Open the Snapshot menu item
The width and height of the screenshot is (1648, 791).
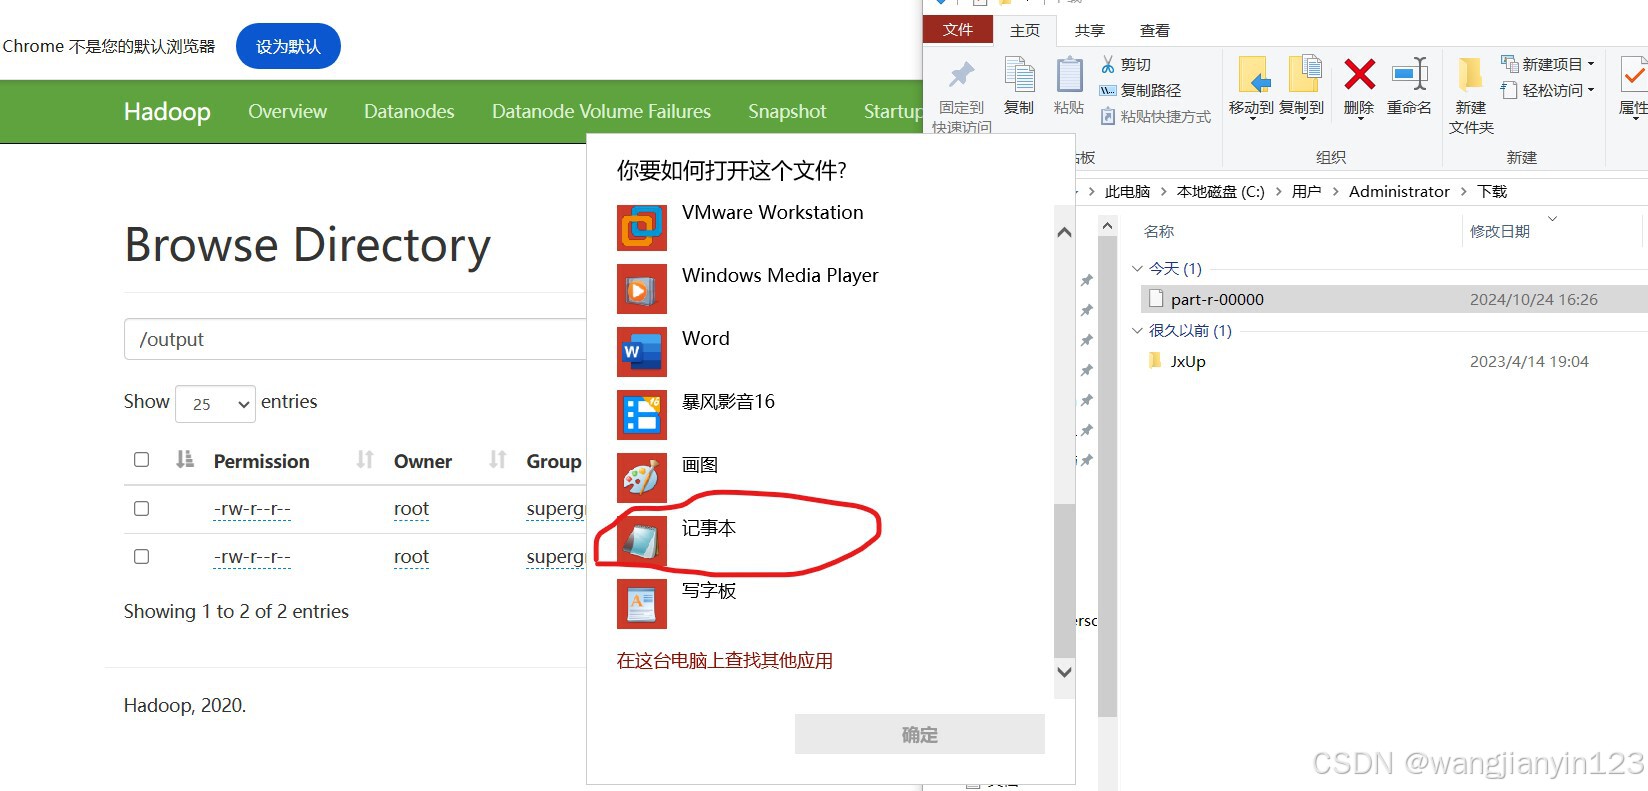(x=787, y=111)
